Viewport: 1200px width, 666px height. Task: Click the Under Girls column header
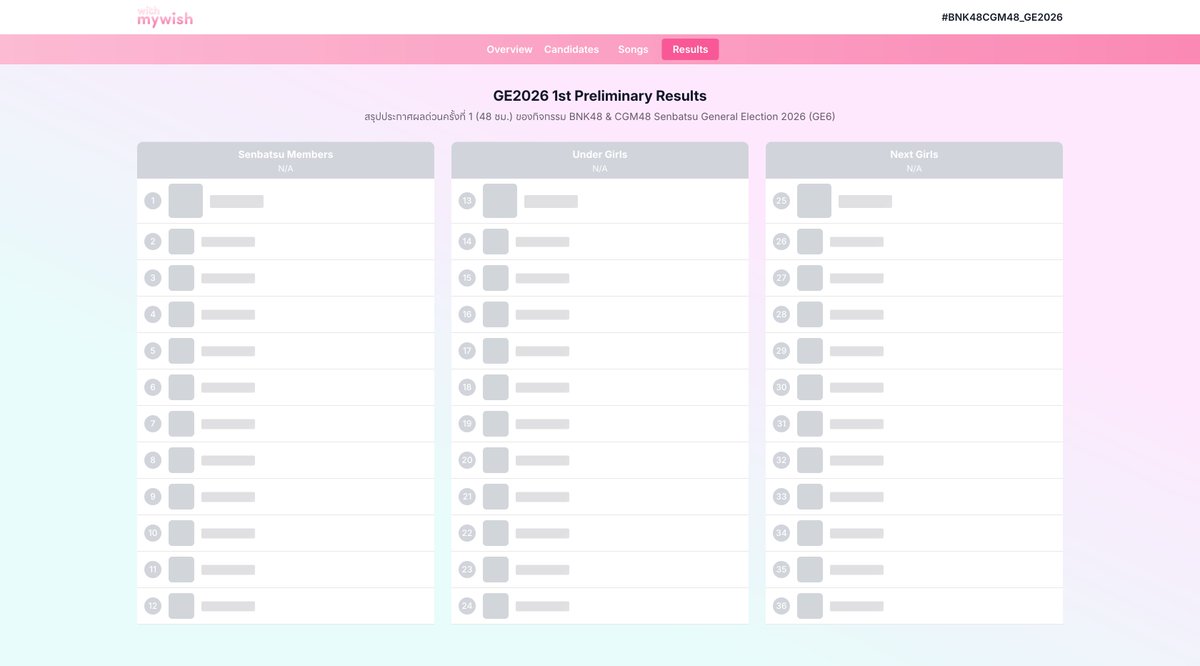[600, 160]
